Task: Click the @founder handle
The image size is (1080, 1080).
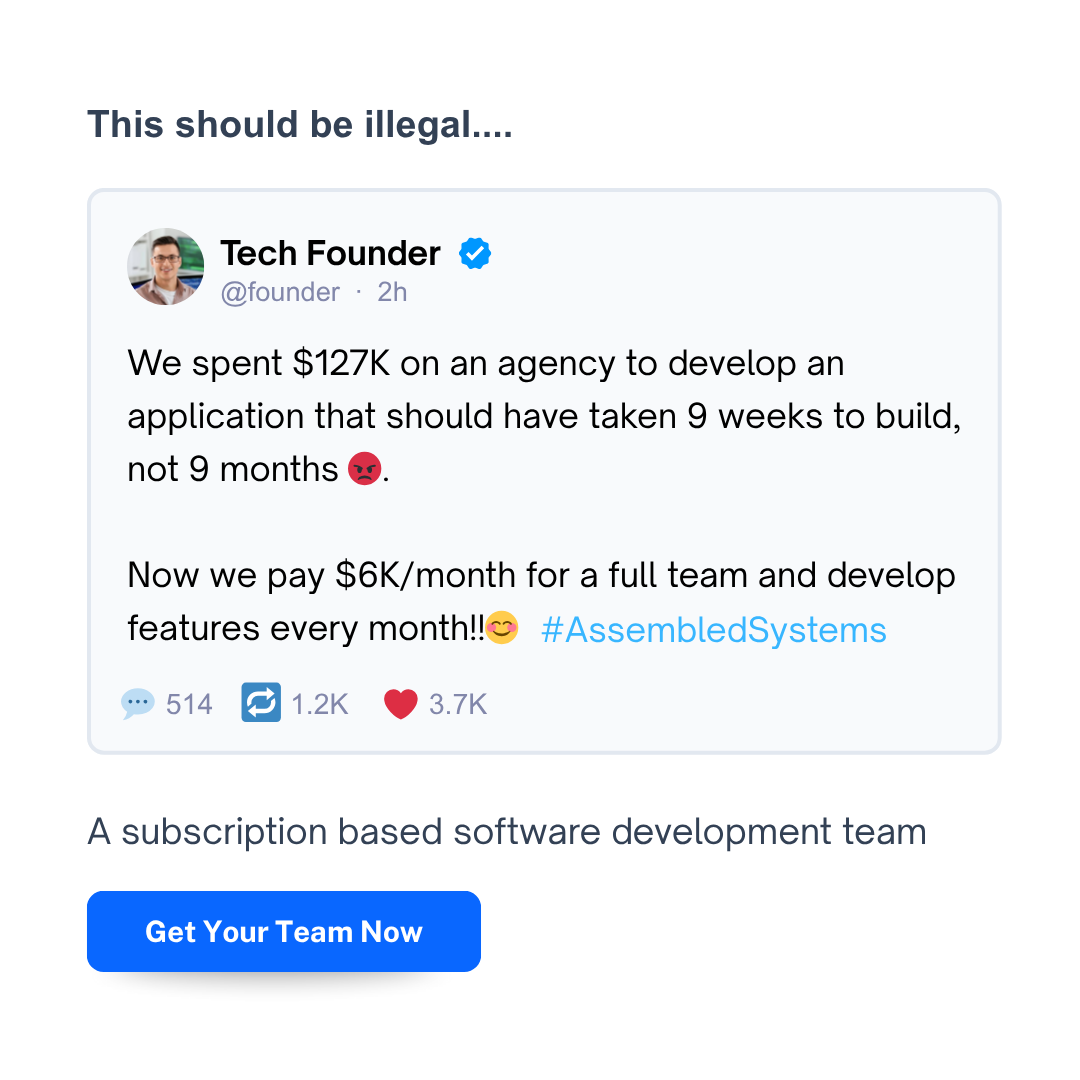Action: [281, 292]
